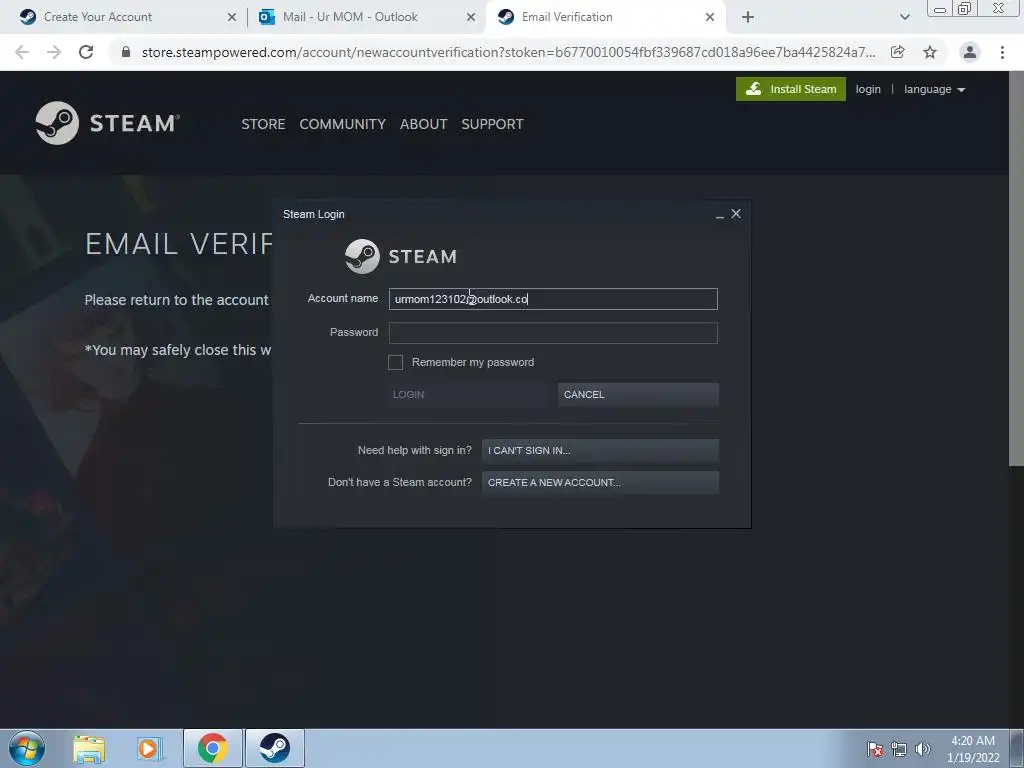Click the browser forward arrow

tap(54, 52)
